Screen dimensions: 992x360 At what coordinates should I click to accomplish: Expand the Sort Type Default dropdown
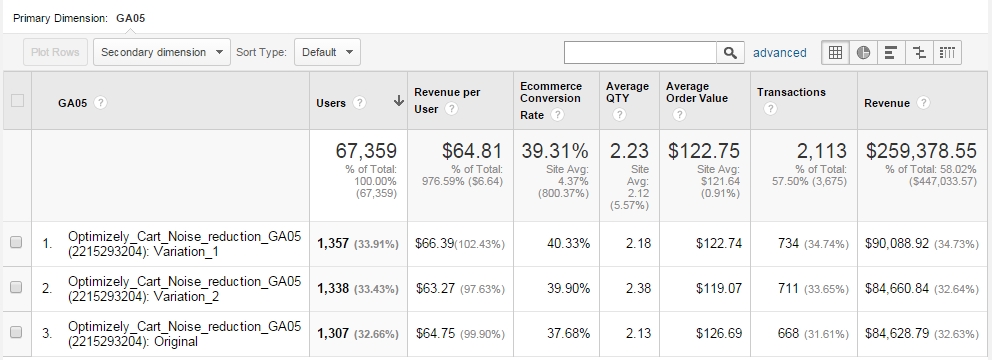click(x=328, y=53)
